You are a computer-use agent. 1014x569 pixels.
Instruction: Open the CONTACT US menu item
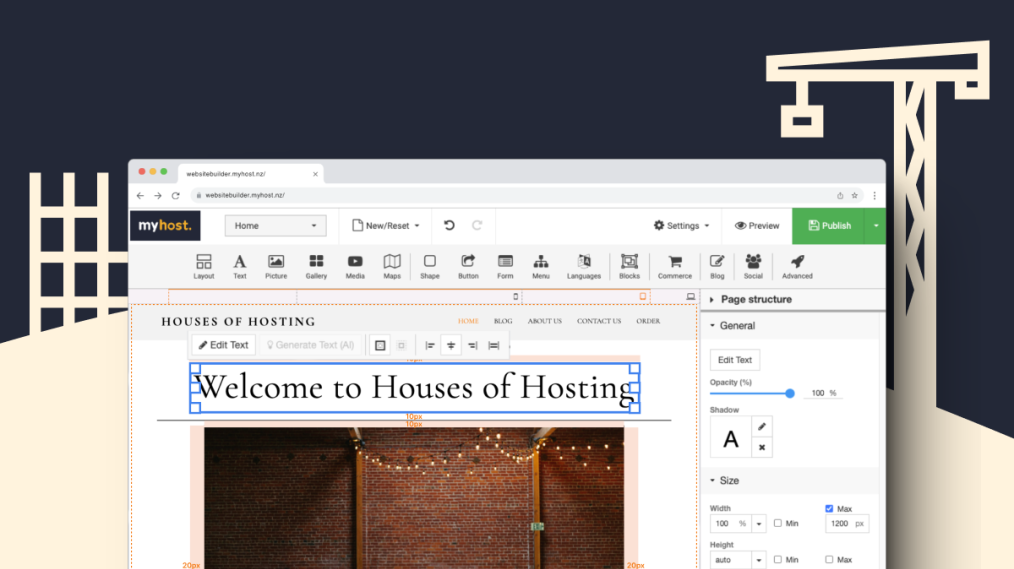point(599,321)
